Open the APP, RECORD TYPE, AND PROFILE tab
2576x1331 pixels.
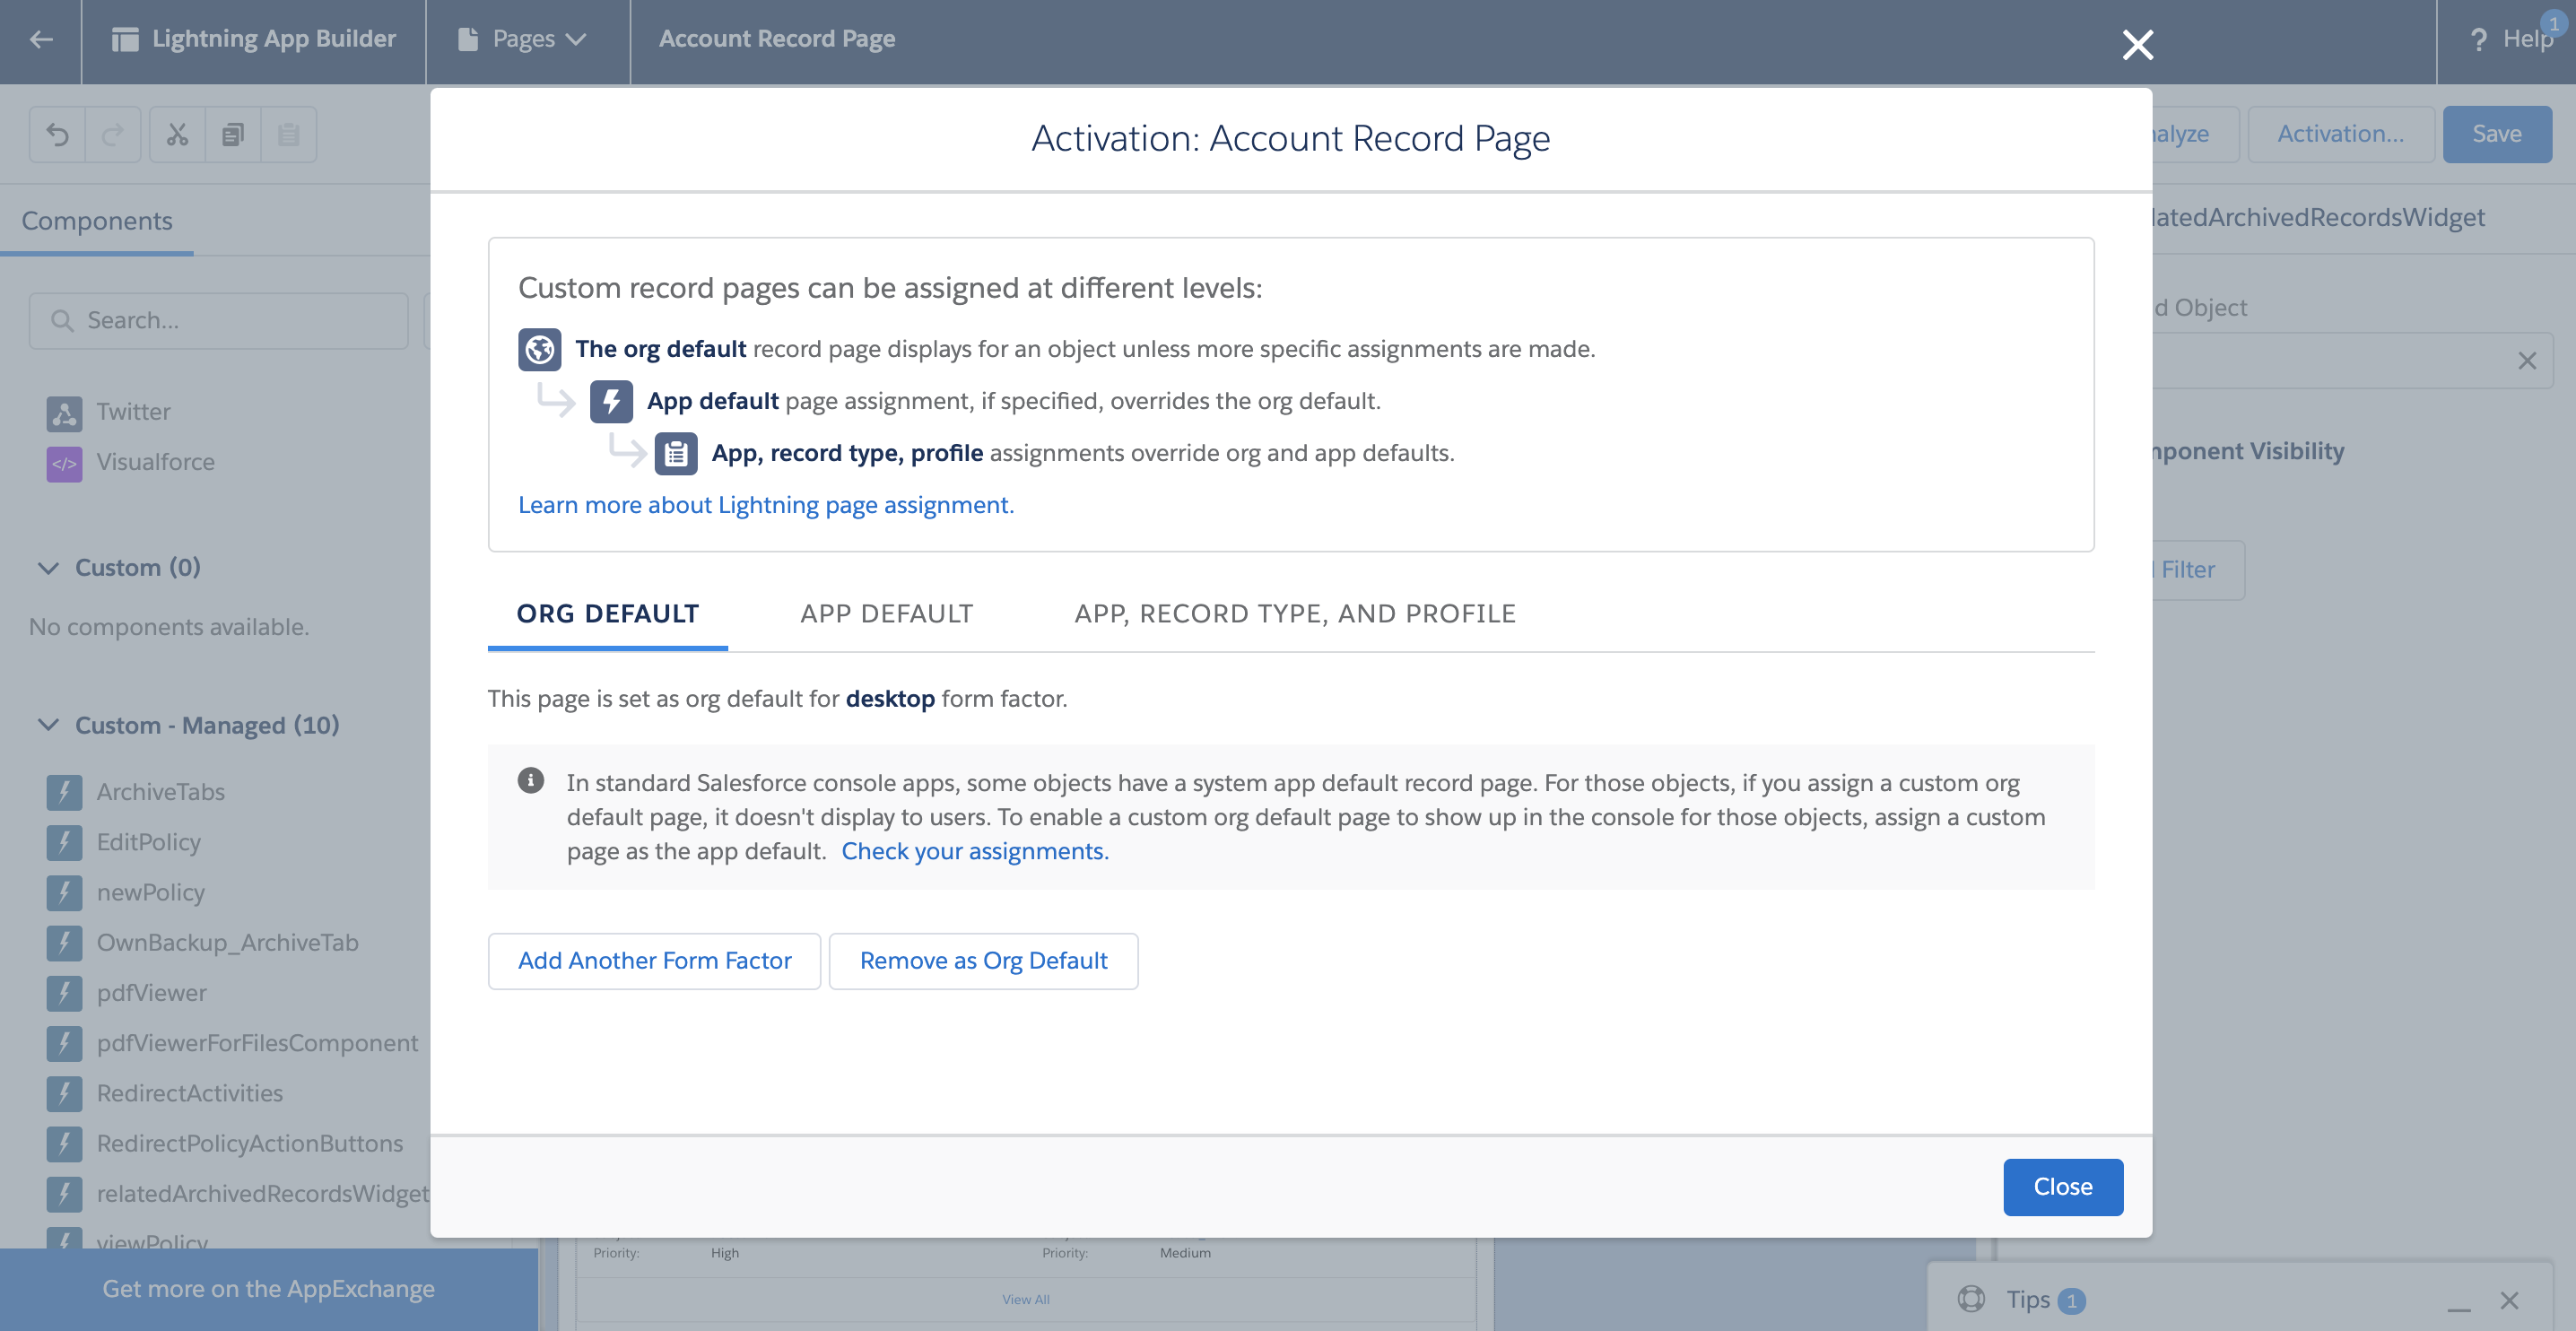1294,613
